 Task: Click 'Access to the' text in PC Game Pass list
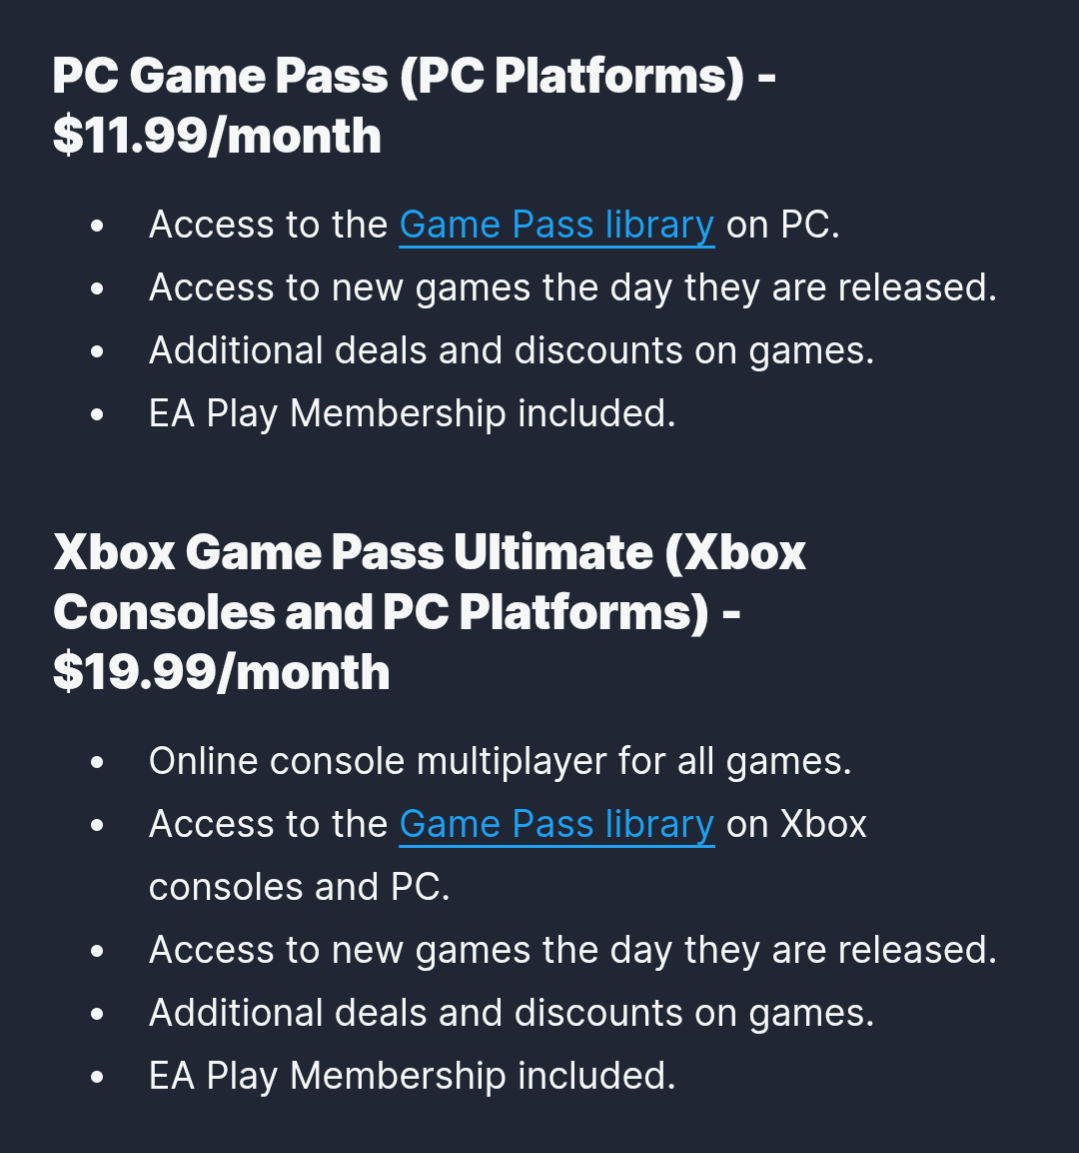click(x=268, y=225)
